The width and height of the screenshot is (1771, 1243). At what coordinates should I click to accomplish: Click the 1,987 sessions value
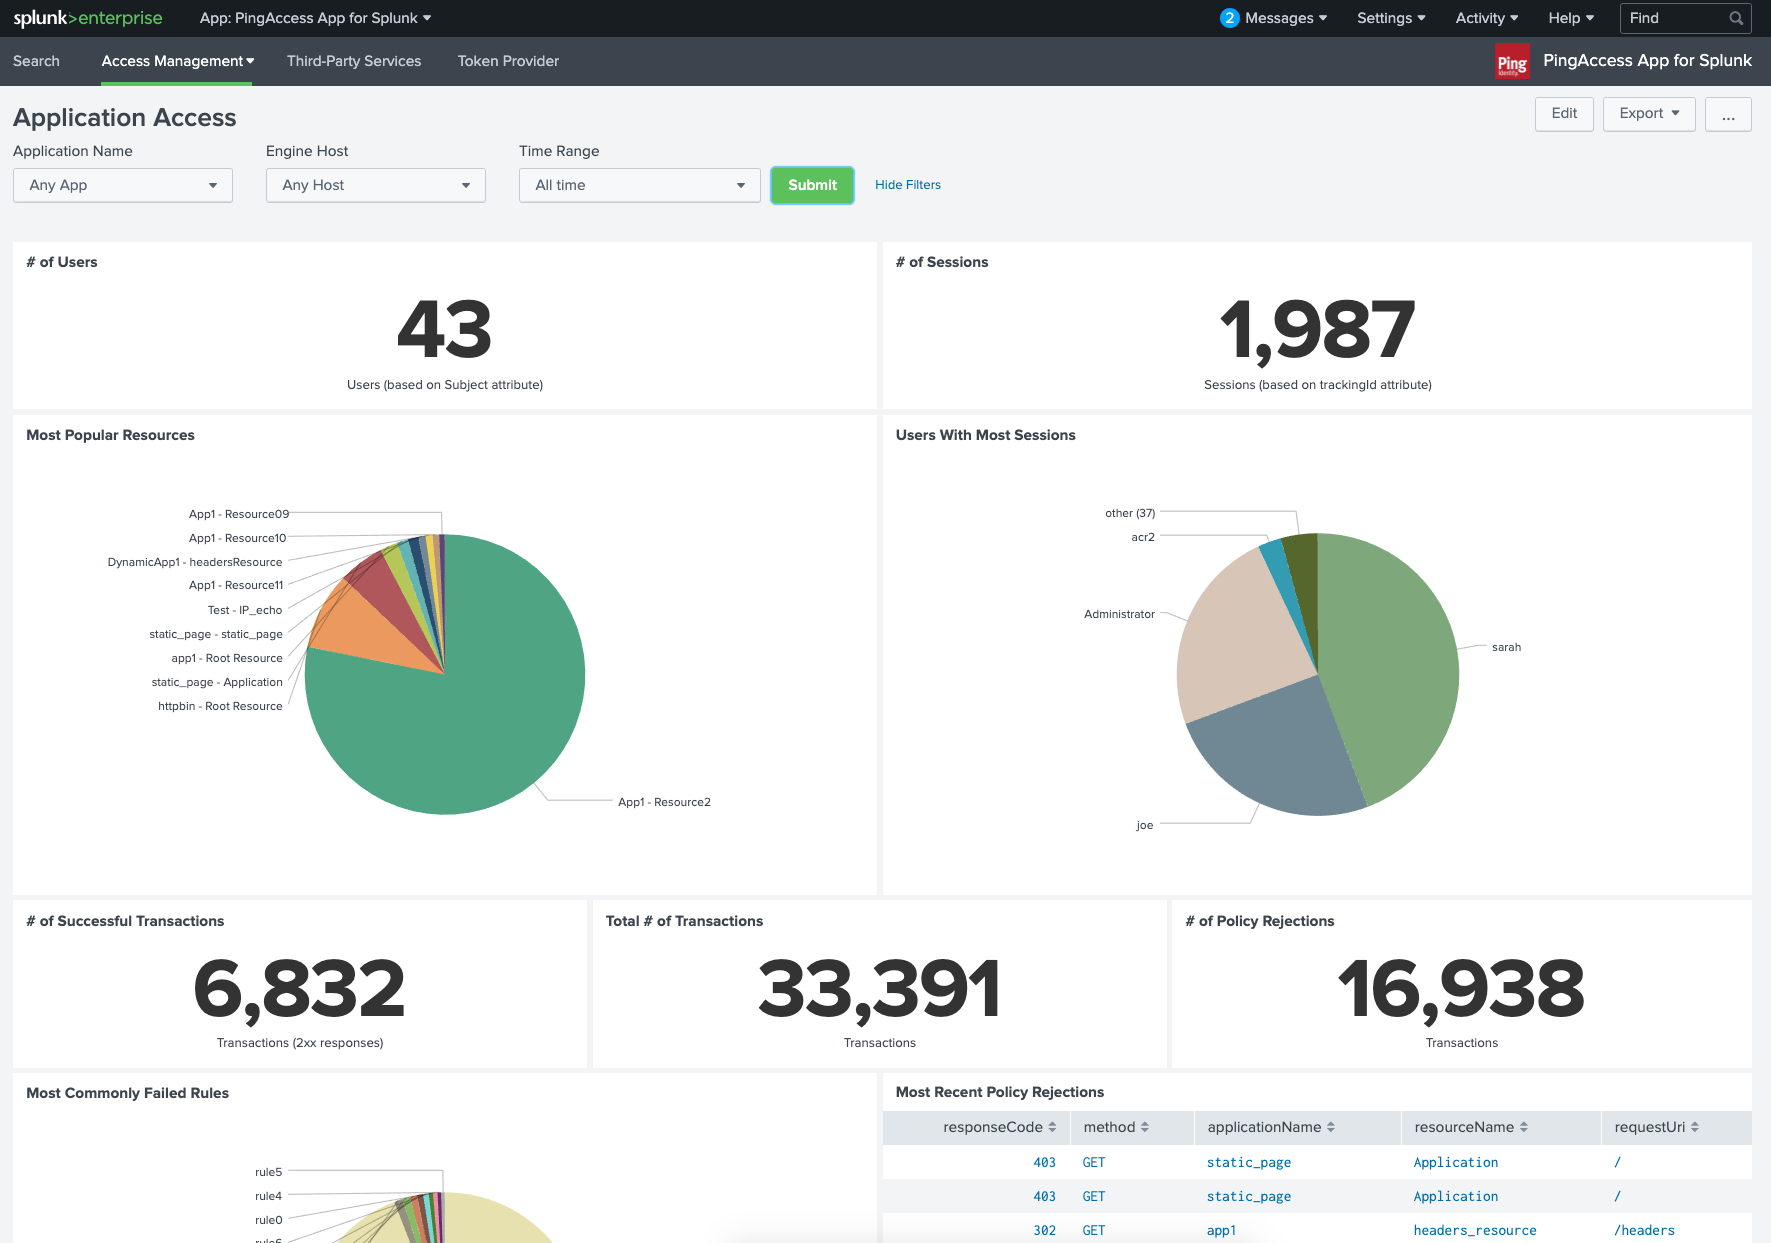point(1317,330)
